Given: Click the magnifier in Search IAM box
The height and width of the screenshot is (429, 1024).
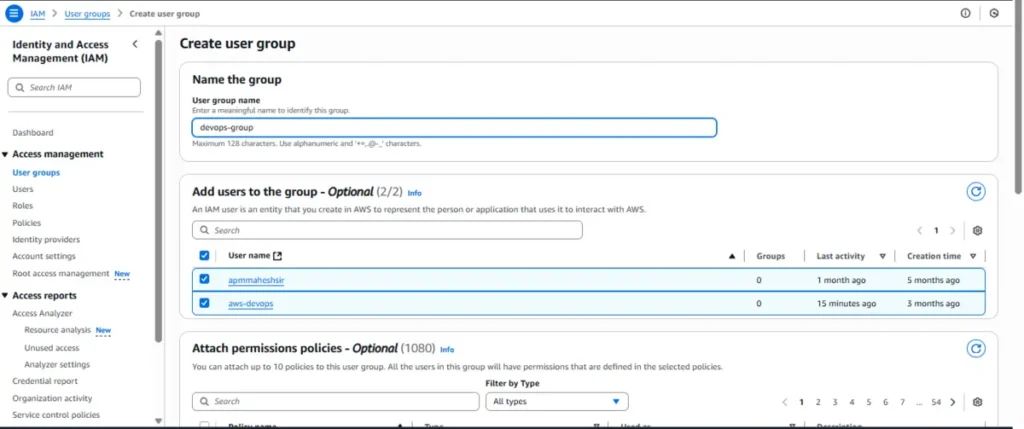Looking at the screenshot, I should click(x=20, y=87).
